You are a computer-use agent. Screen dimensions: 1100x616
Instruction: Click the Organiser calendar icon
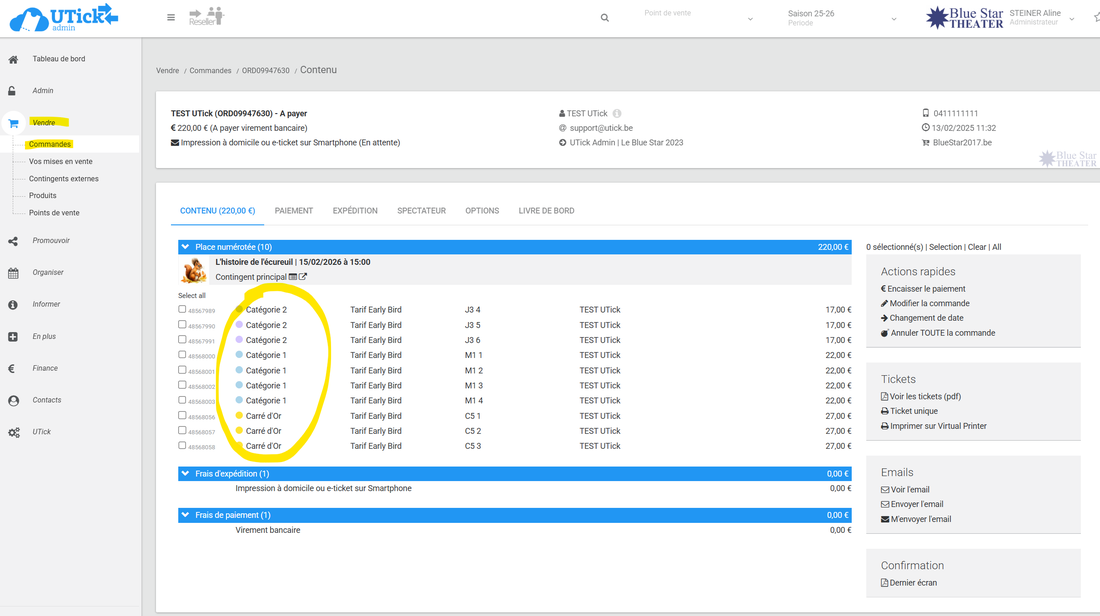pyautogui.click(x=13, y=273)
